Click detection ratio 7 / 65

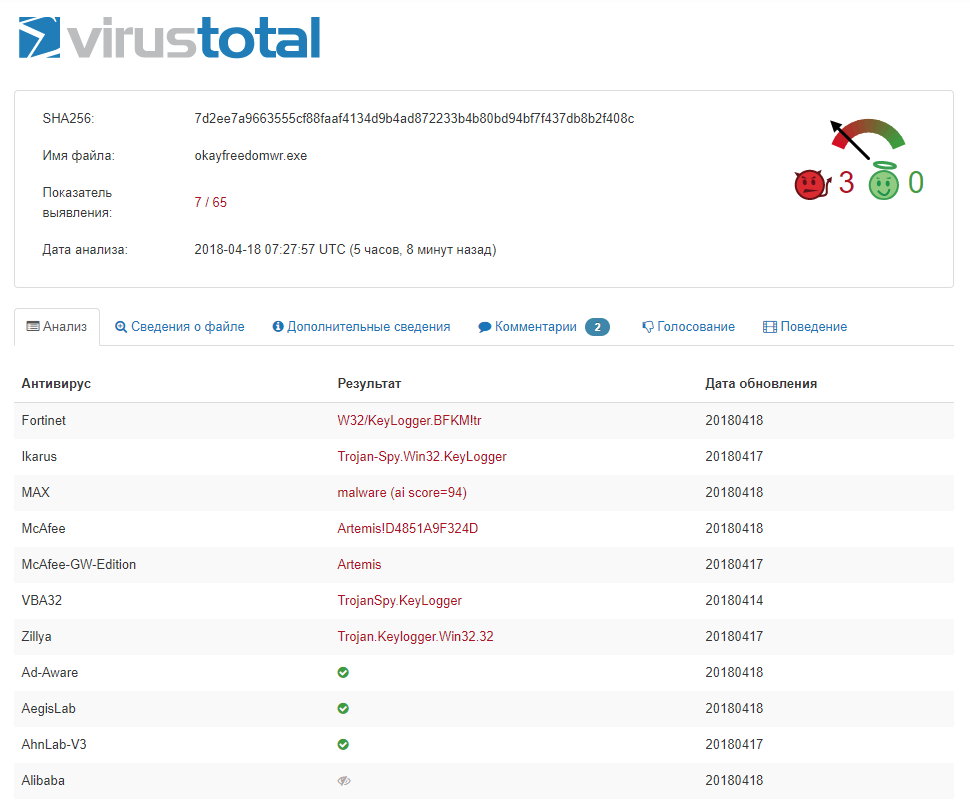tap(210, 202)
